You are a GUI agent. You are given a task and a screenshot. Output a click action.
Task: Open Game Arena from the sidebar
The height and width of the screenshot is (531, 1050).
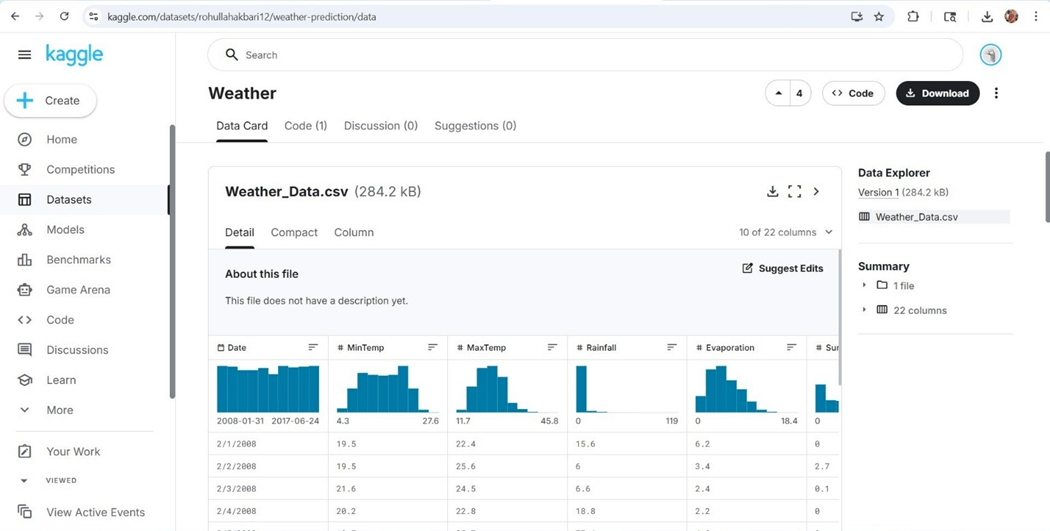77,290
